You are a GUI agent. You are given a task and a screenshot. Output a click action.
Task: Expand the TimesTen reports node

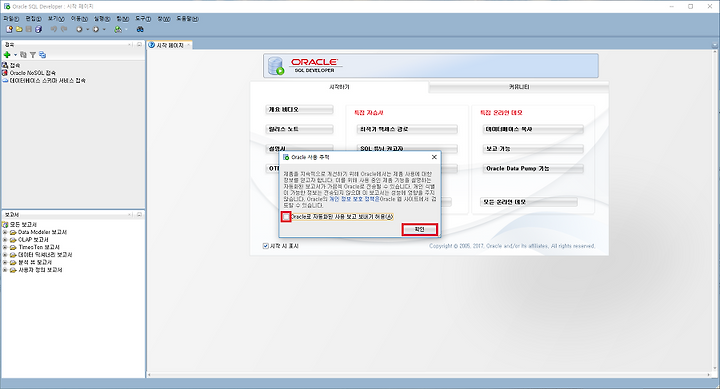(x=5, y=247)
